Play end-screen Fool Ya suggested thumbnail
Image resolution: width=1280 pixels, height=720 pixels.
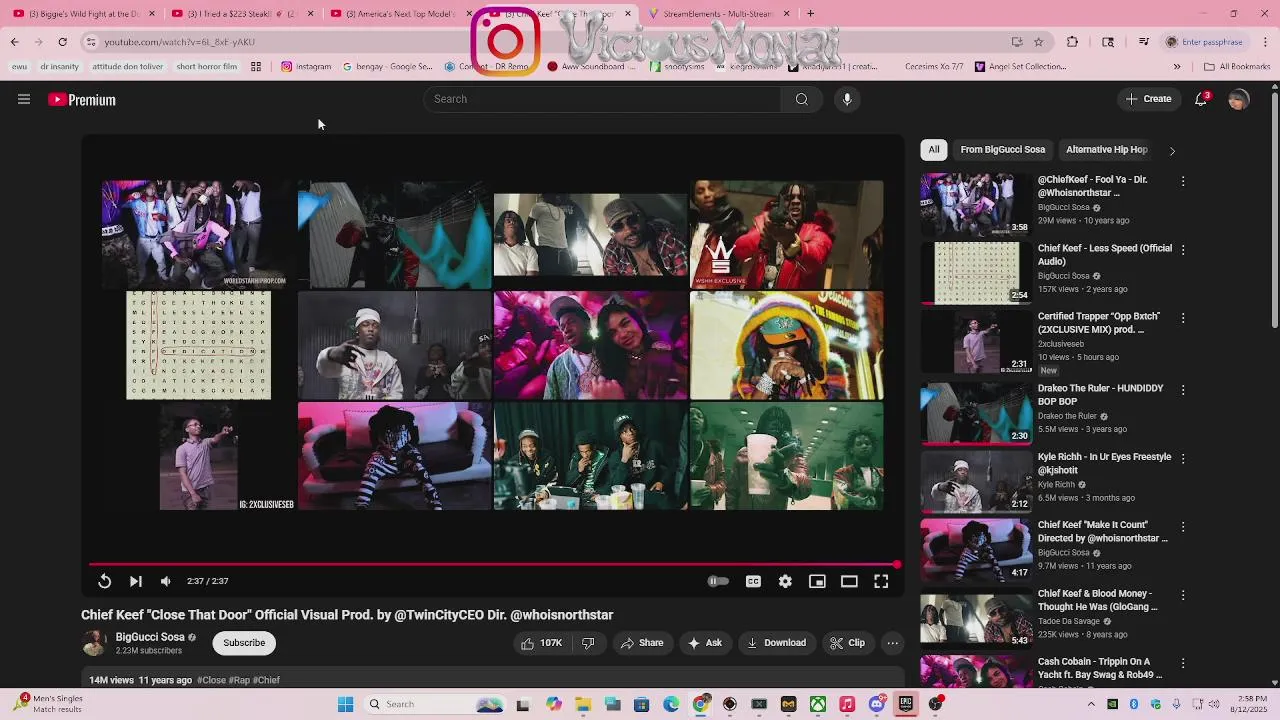(x=198, y=235)
